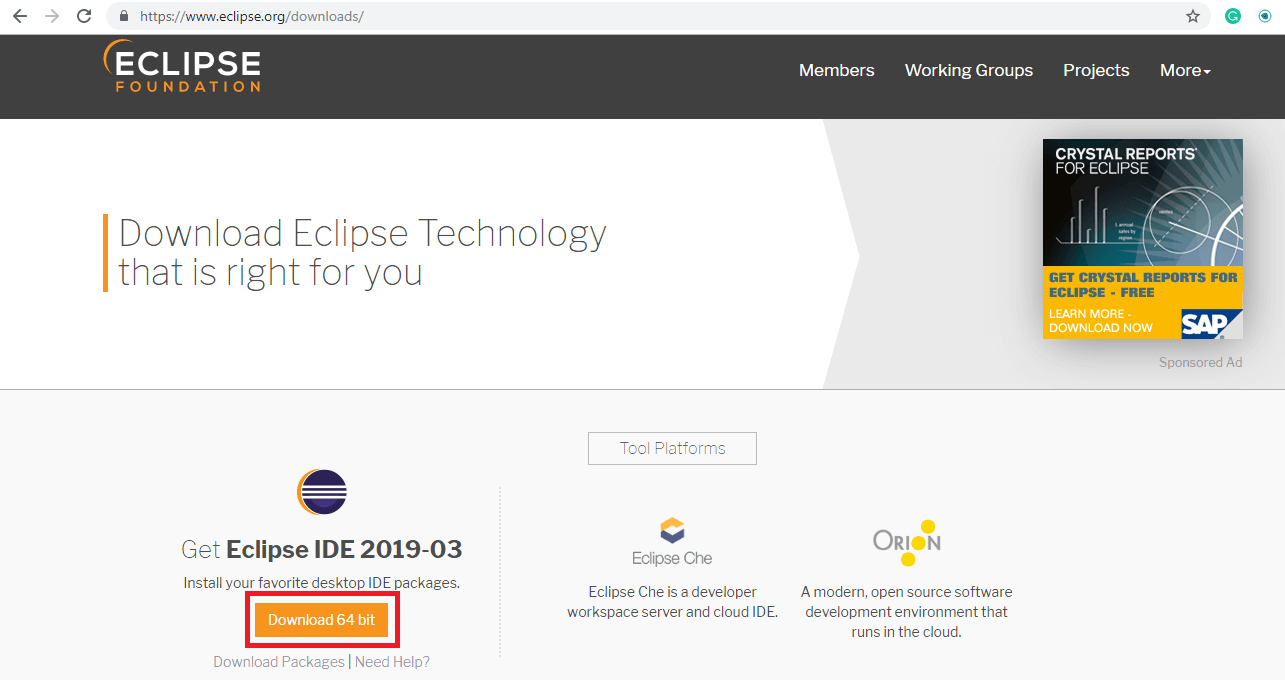Open the Orion logo
This screenshot has width=1285, height=680.
click(907, 543)
